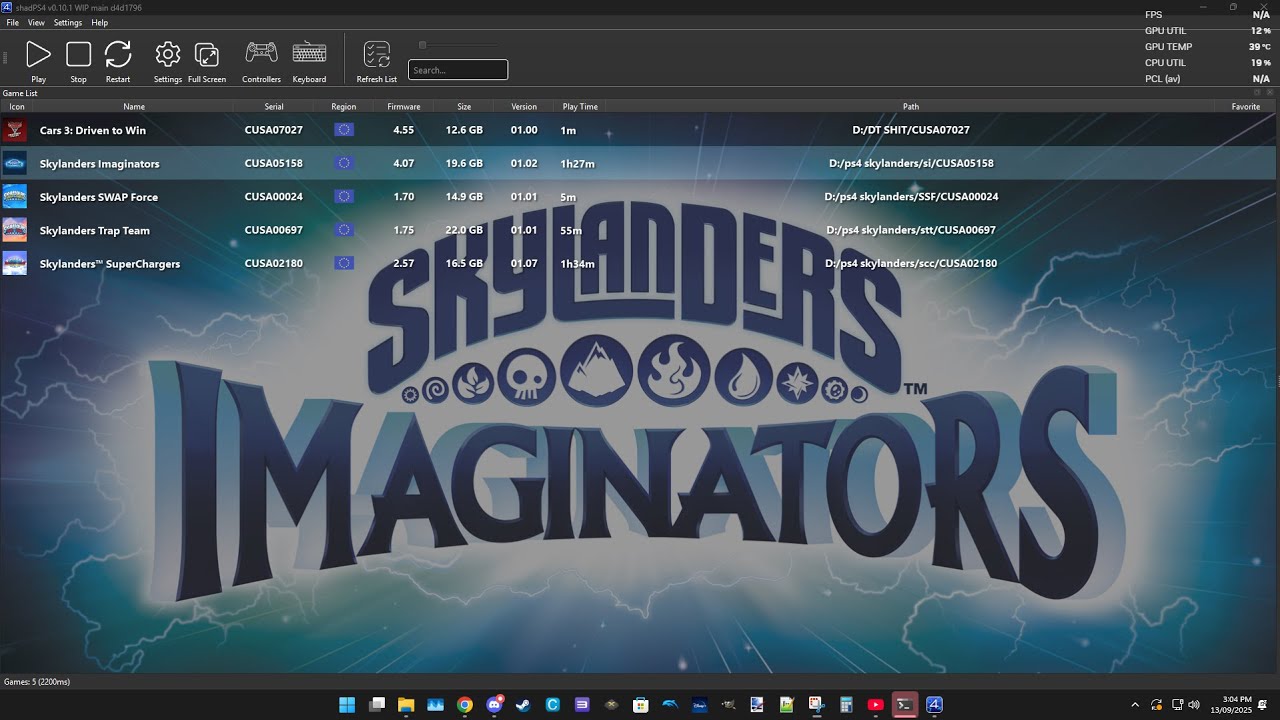Click the Restart icon
Viewport: 1280px width, 720px height.
click(x=118, y=54)
